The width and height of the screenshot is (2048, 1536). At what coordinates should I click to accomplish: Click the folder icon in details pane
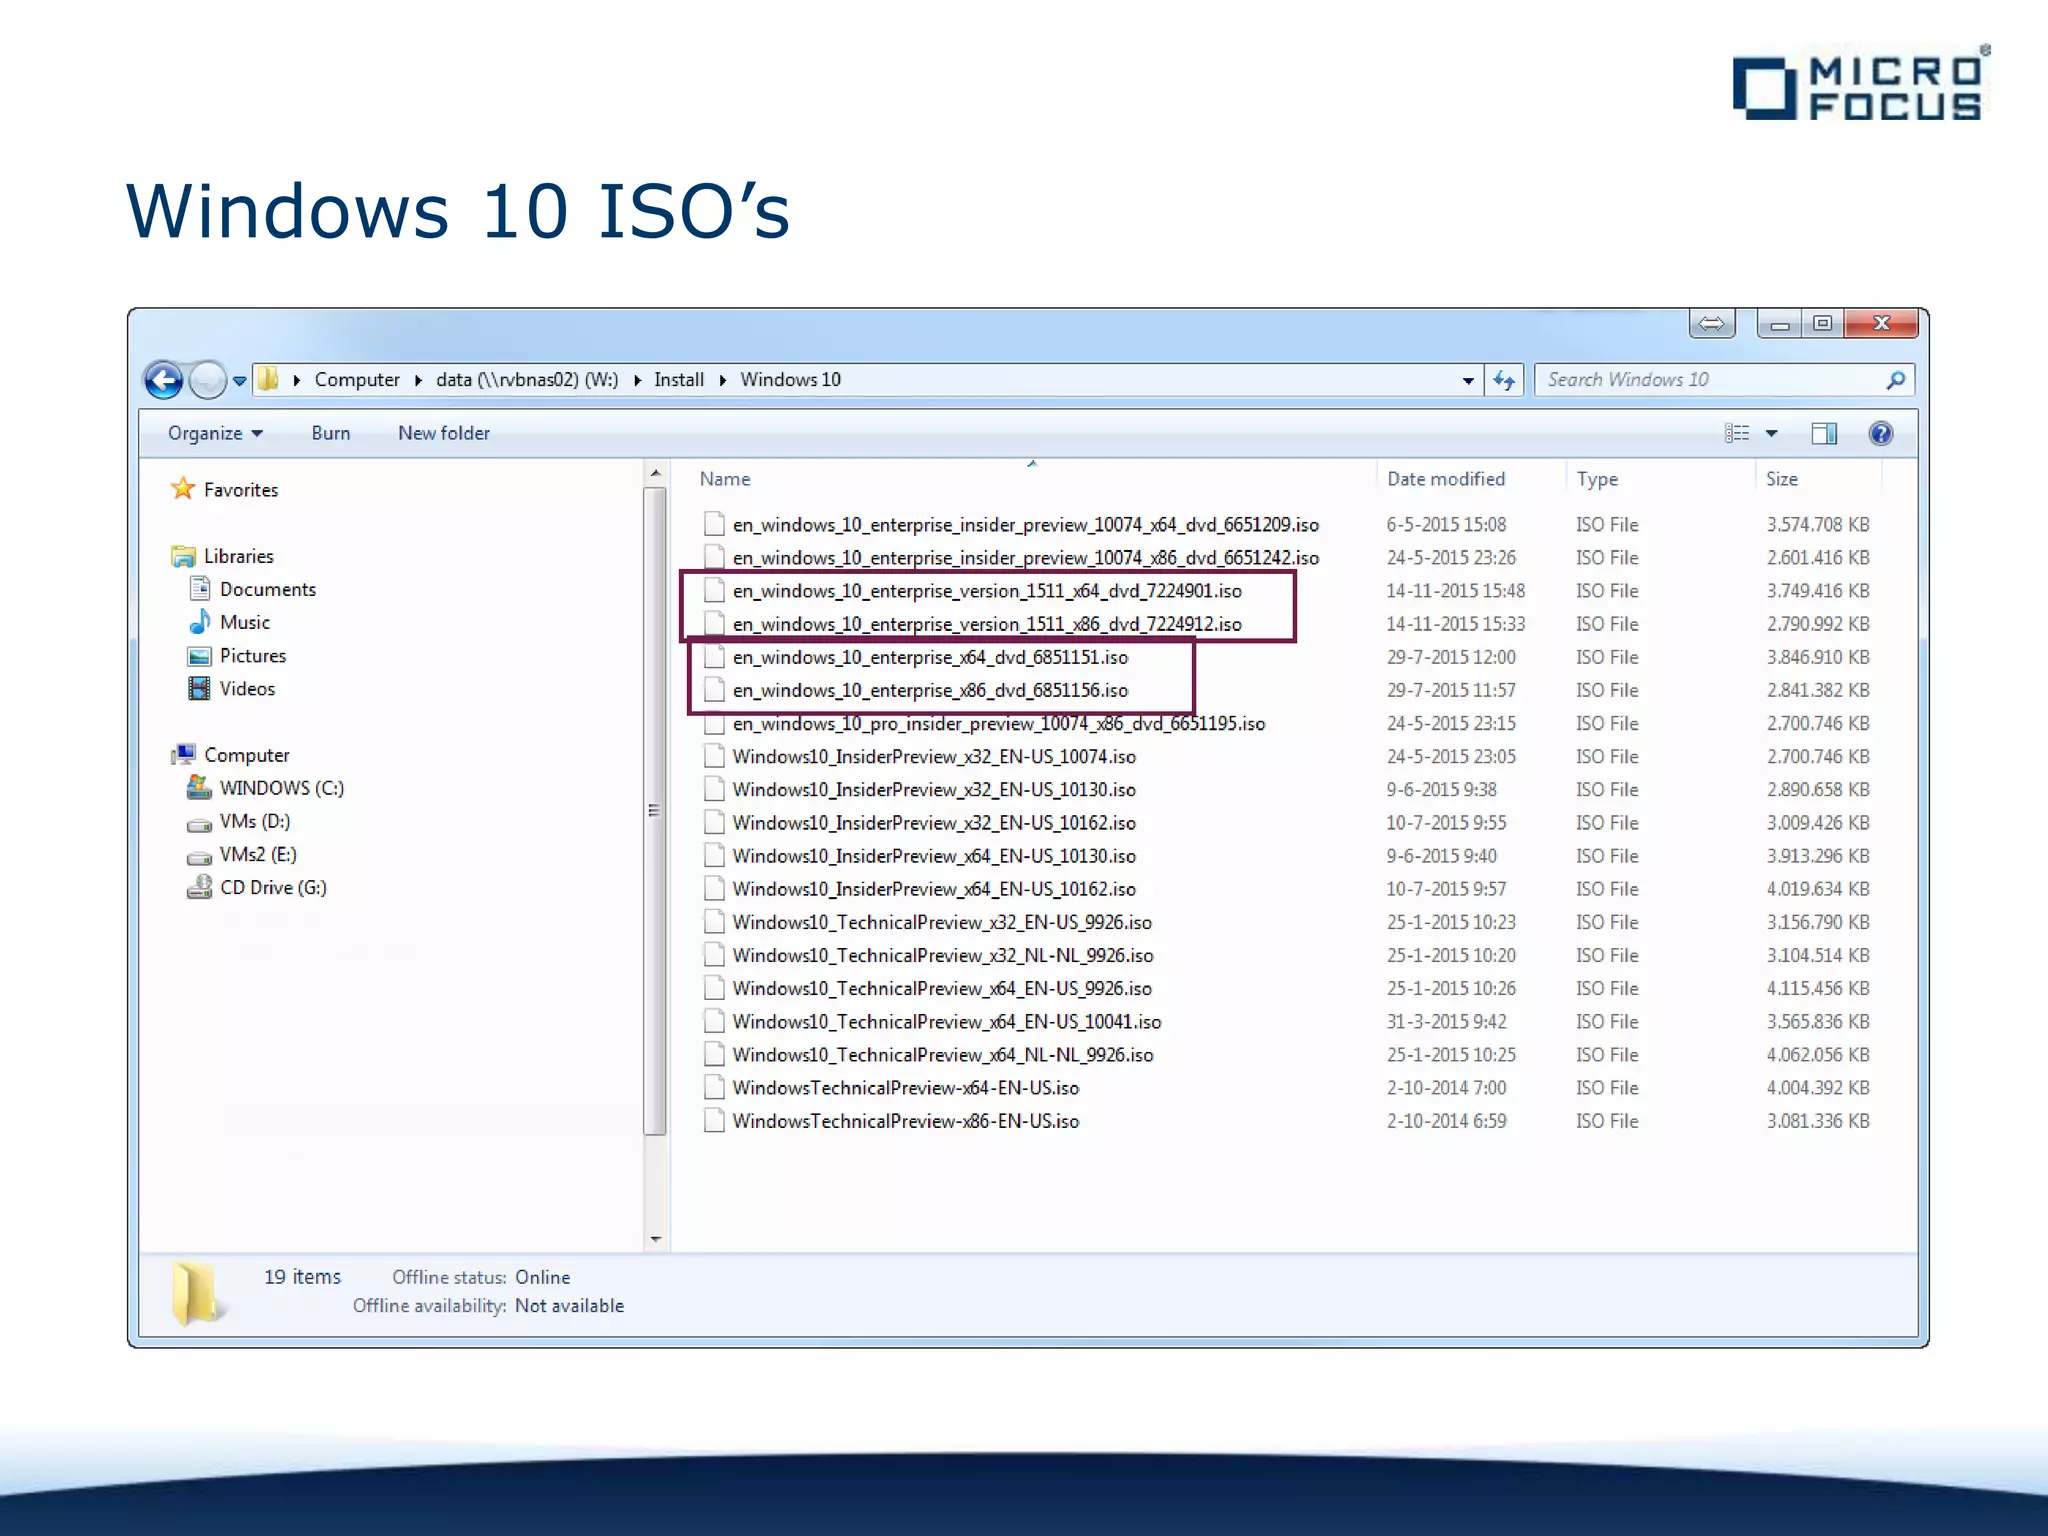196,1292
